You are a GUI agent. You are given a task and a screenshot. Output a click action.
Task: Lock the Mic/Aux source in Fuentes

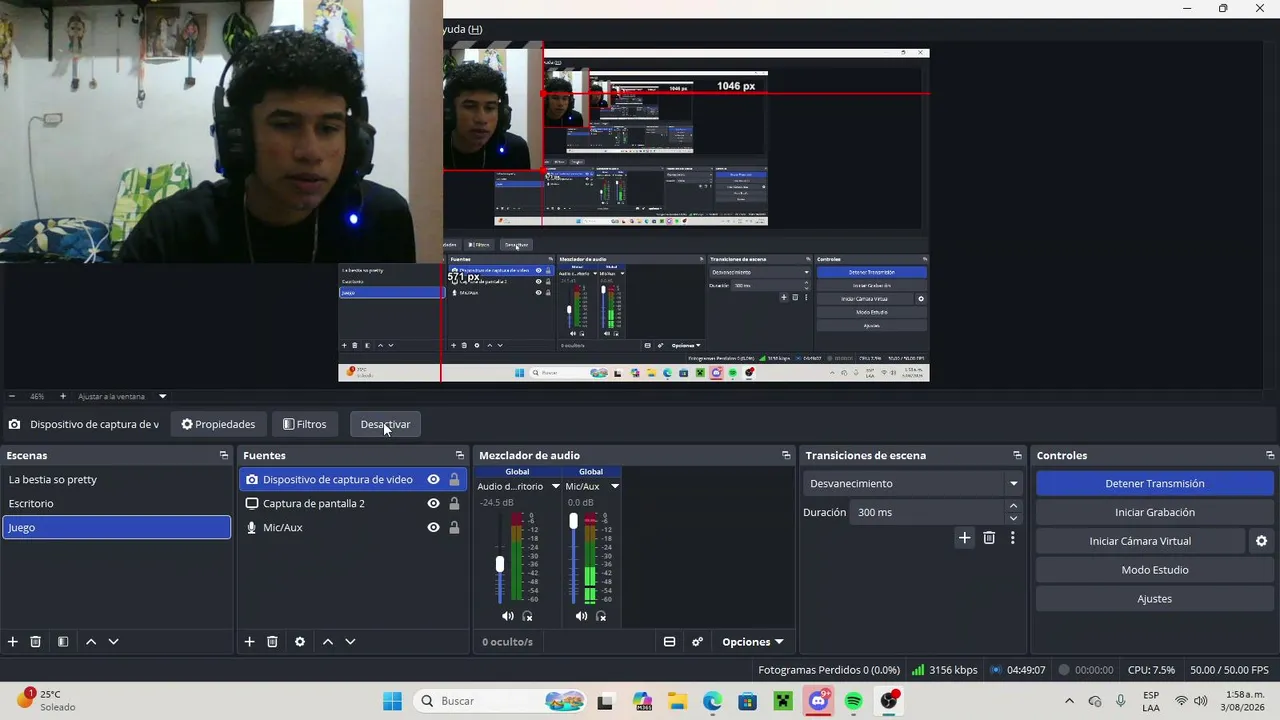454,528
